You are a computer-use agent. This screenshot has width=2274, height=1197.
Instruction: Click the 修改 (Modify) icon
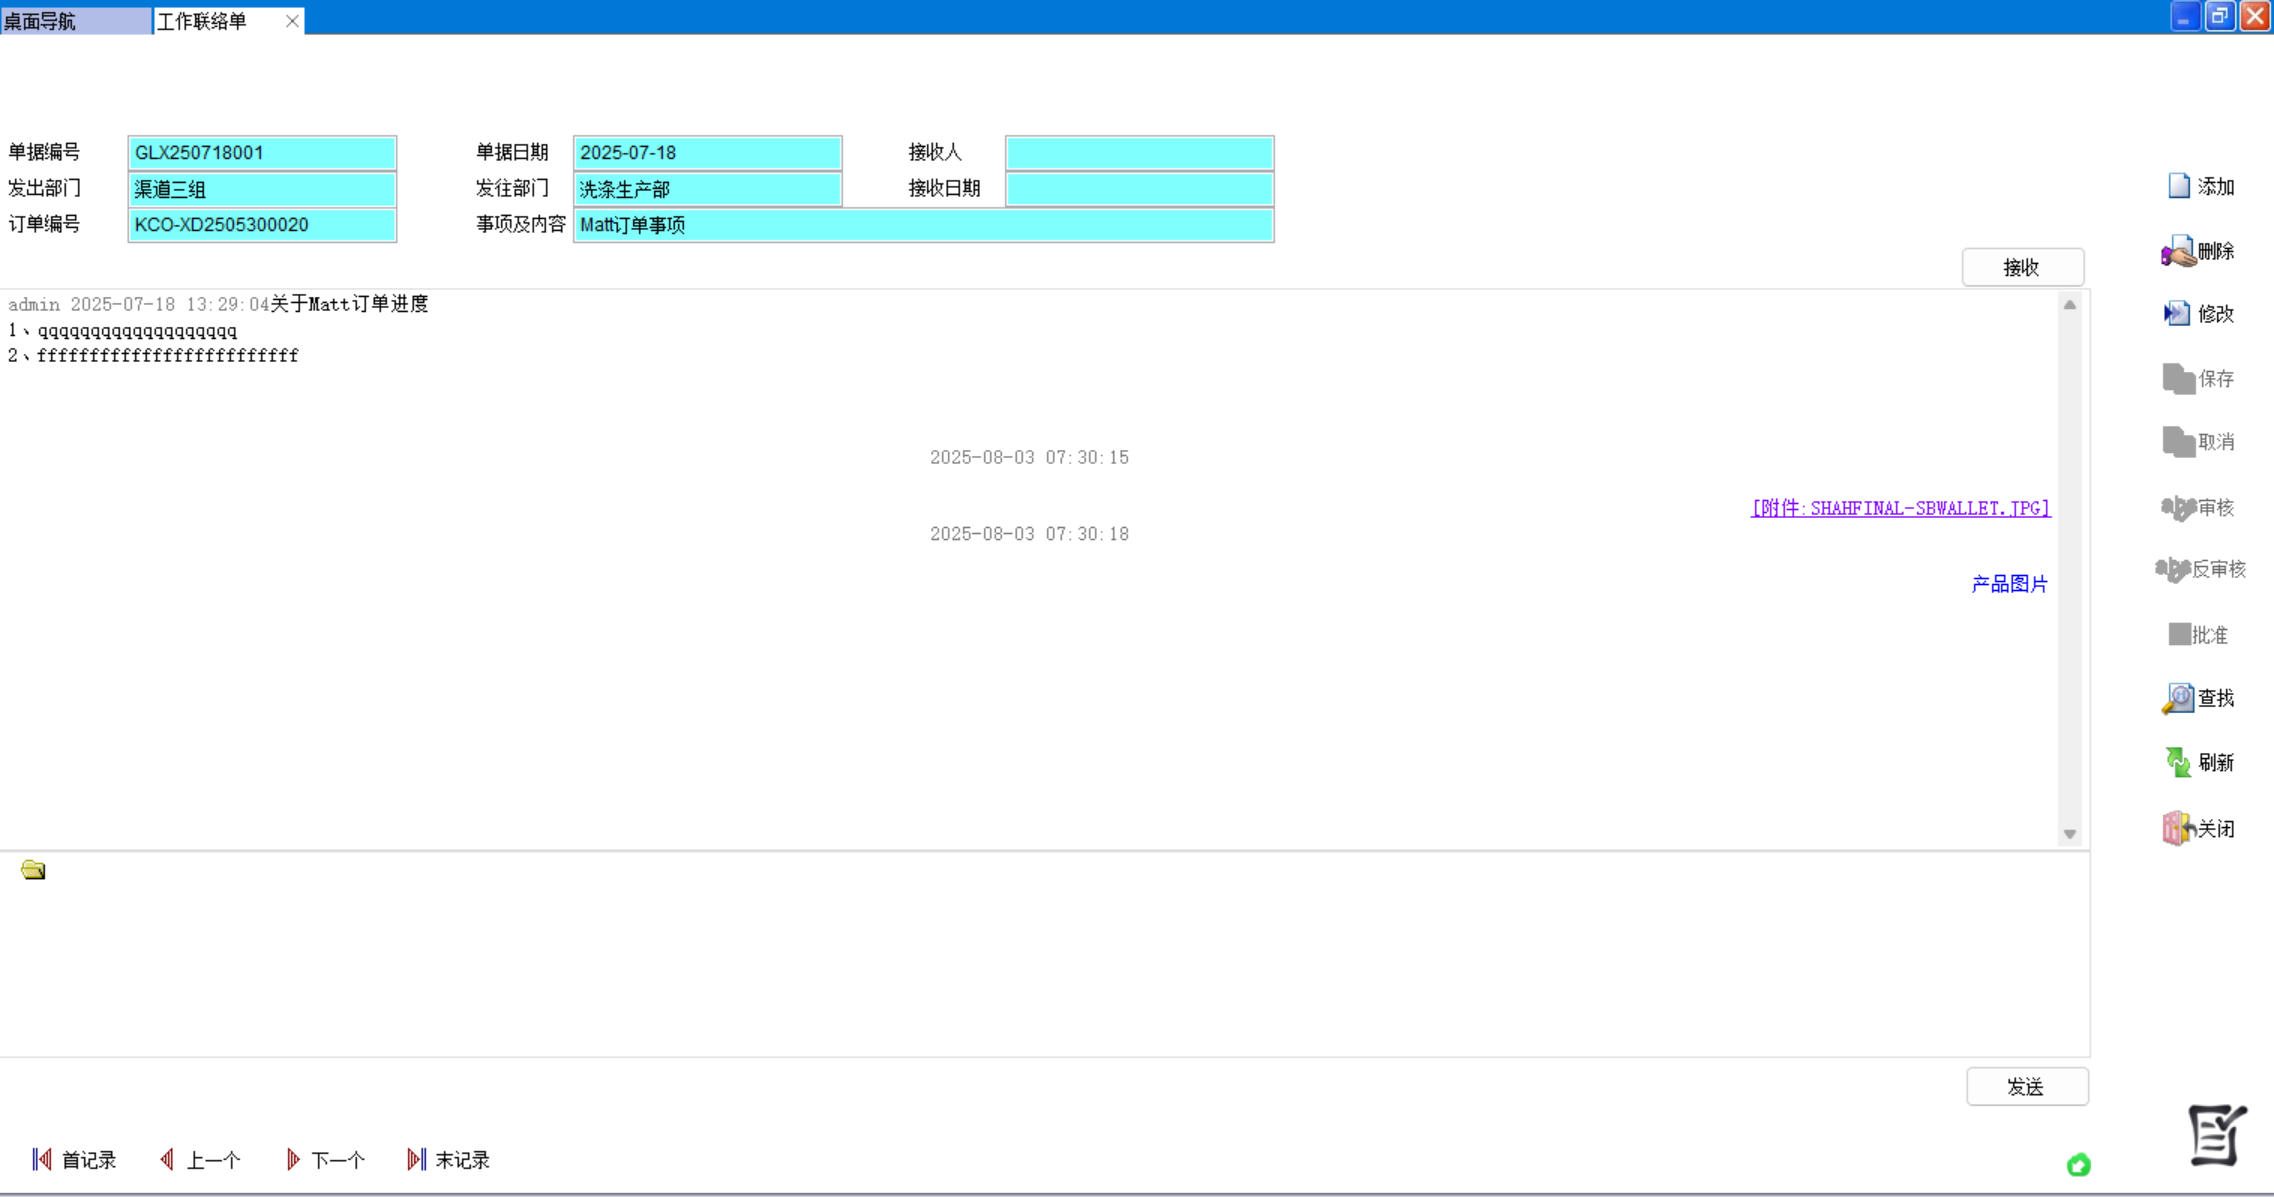2176,314
